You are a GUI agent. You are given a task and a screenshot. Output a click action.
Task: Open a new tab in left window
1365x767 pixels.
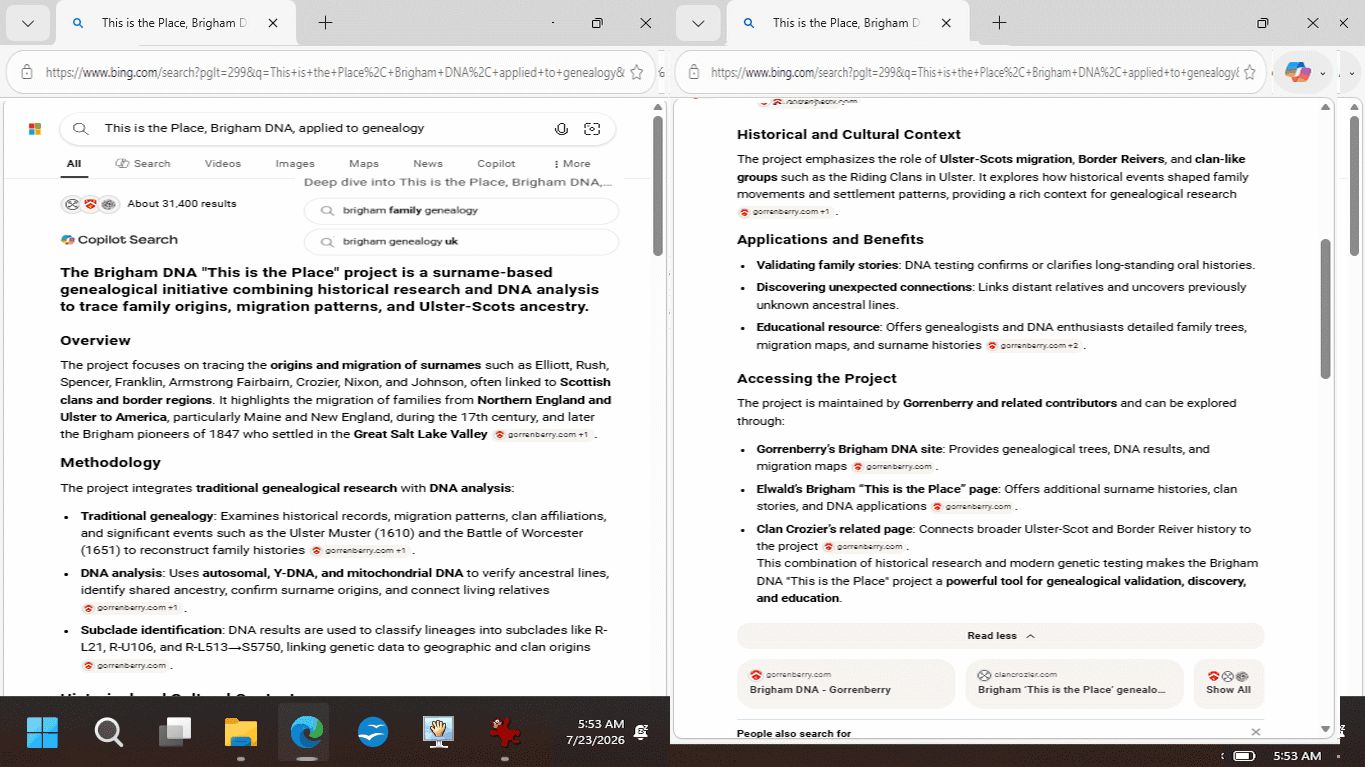click(x=325, y=23)
